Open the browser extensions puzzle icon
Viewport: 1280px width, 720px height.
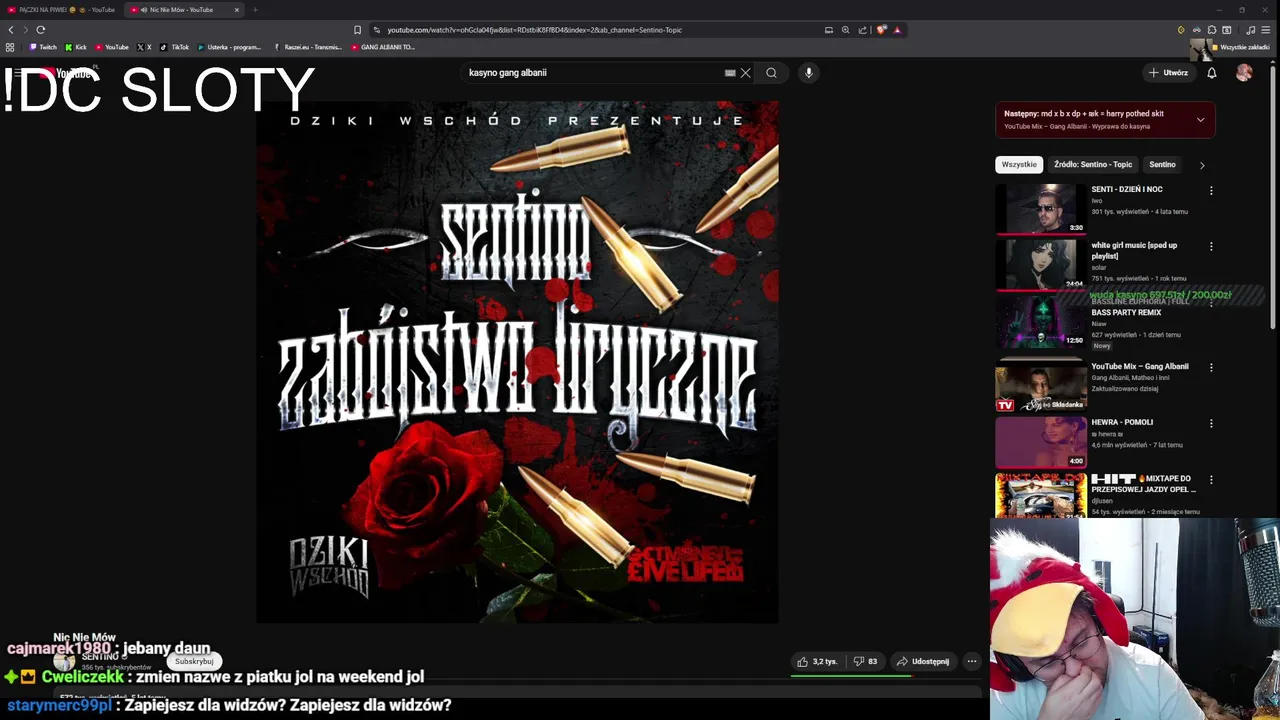coord(1211,30)
